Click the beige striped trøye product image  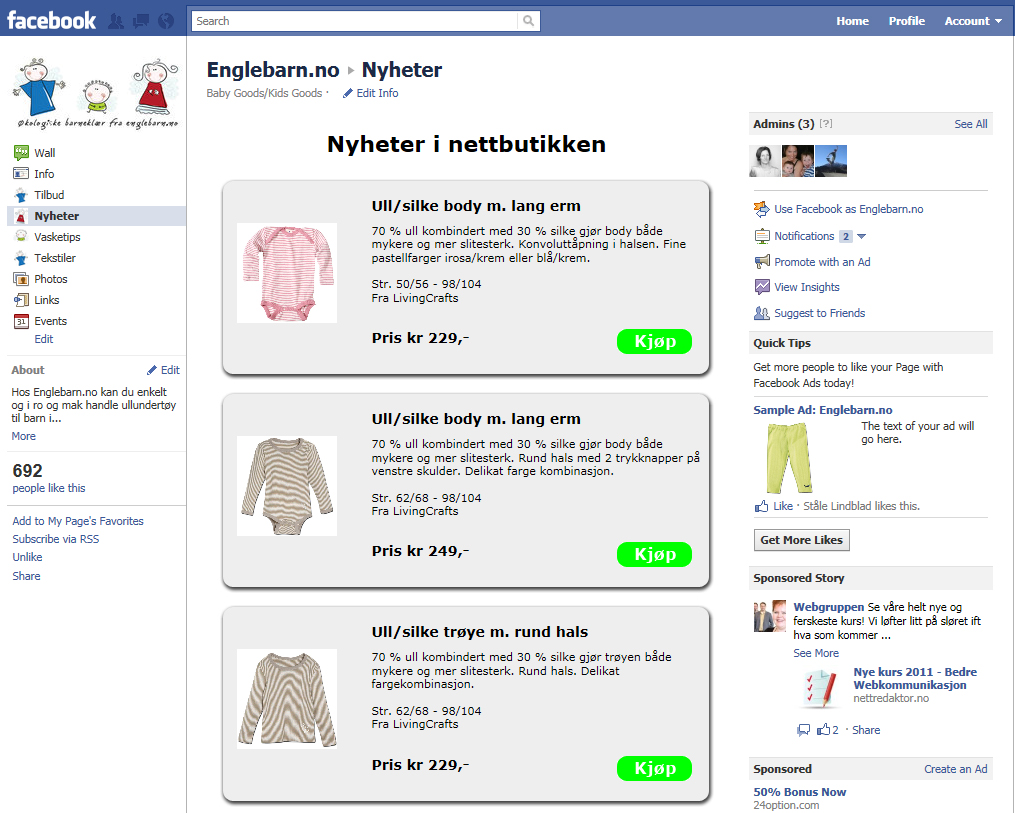[287, 699]
